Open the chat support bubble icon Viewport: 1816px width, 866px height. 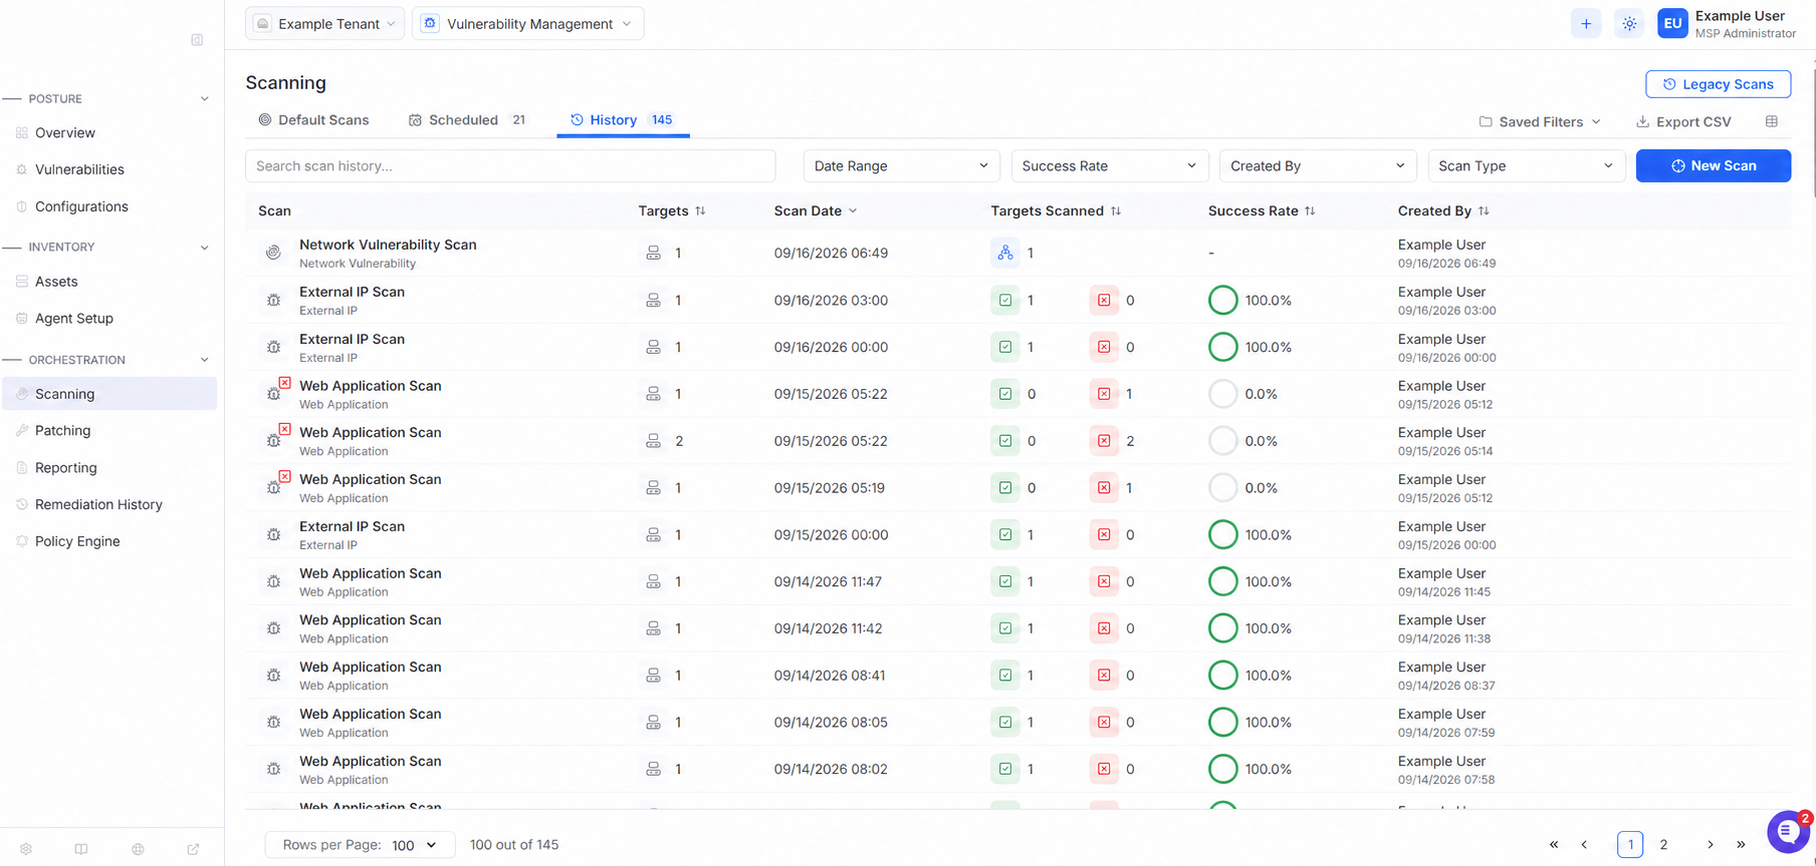coord(1787,831)
